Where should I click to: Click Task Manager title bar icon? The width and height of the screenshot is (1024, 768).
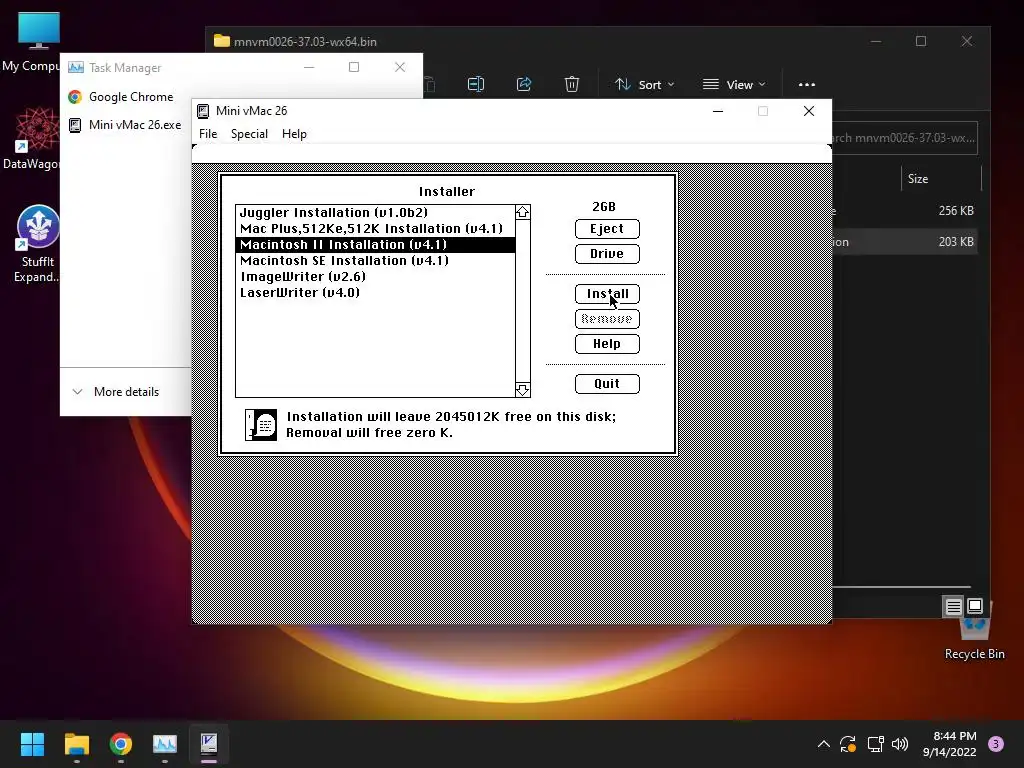(76, 67)
